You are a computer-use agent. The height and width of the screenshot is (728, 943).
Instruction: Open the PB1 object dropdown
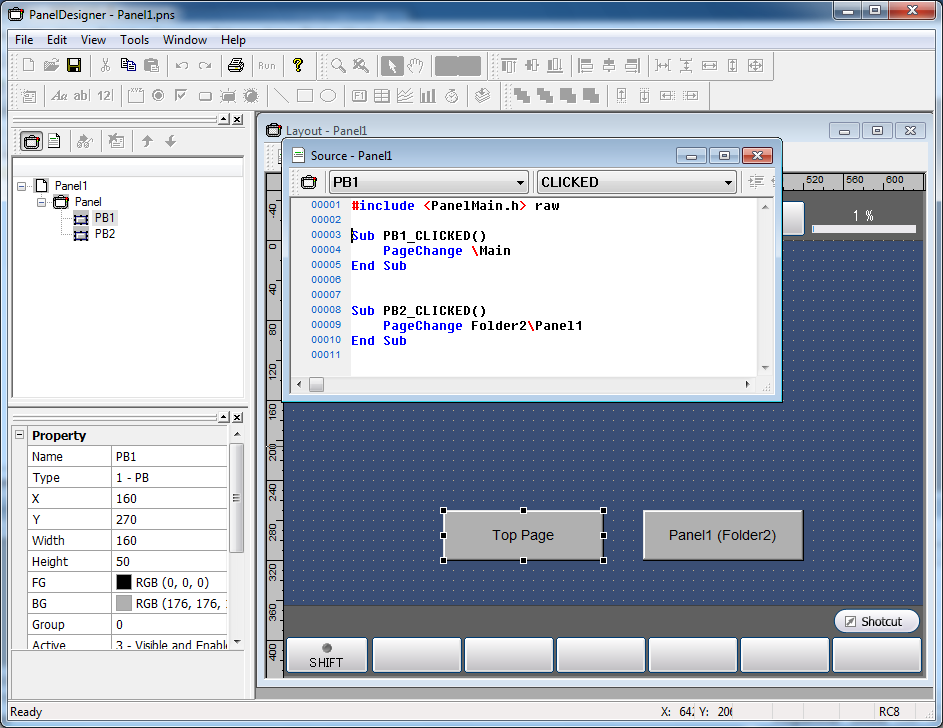[x=519, y=182]
